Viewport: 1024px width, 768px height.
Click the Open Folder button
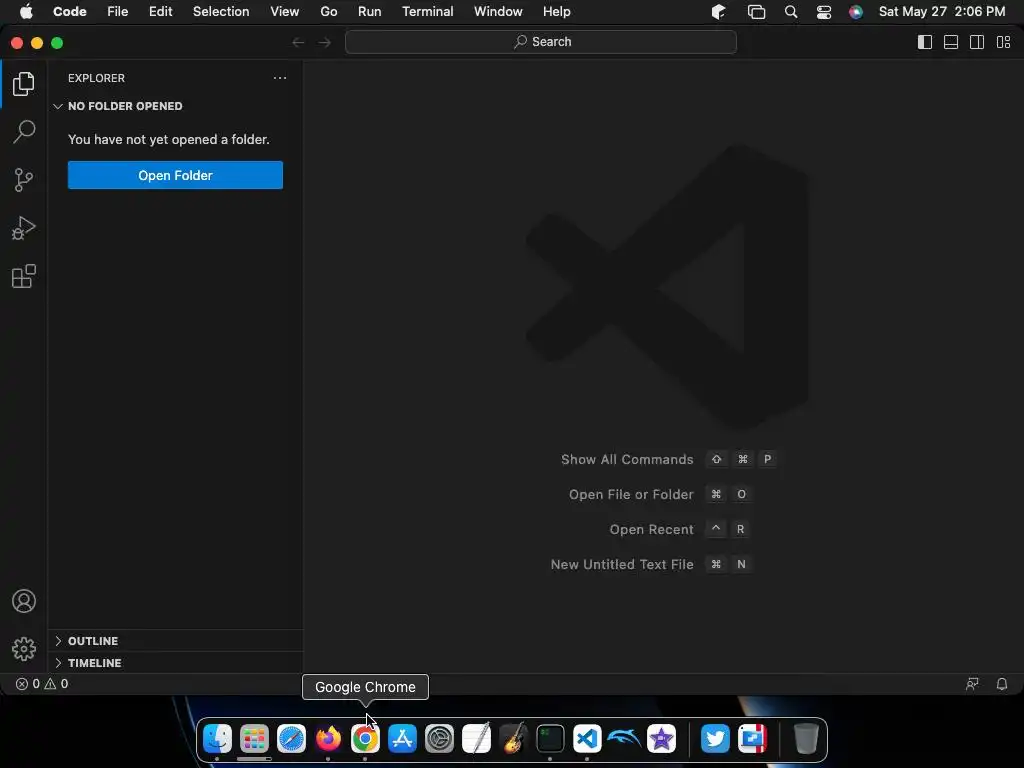tap(175, 175)
